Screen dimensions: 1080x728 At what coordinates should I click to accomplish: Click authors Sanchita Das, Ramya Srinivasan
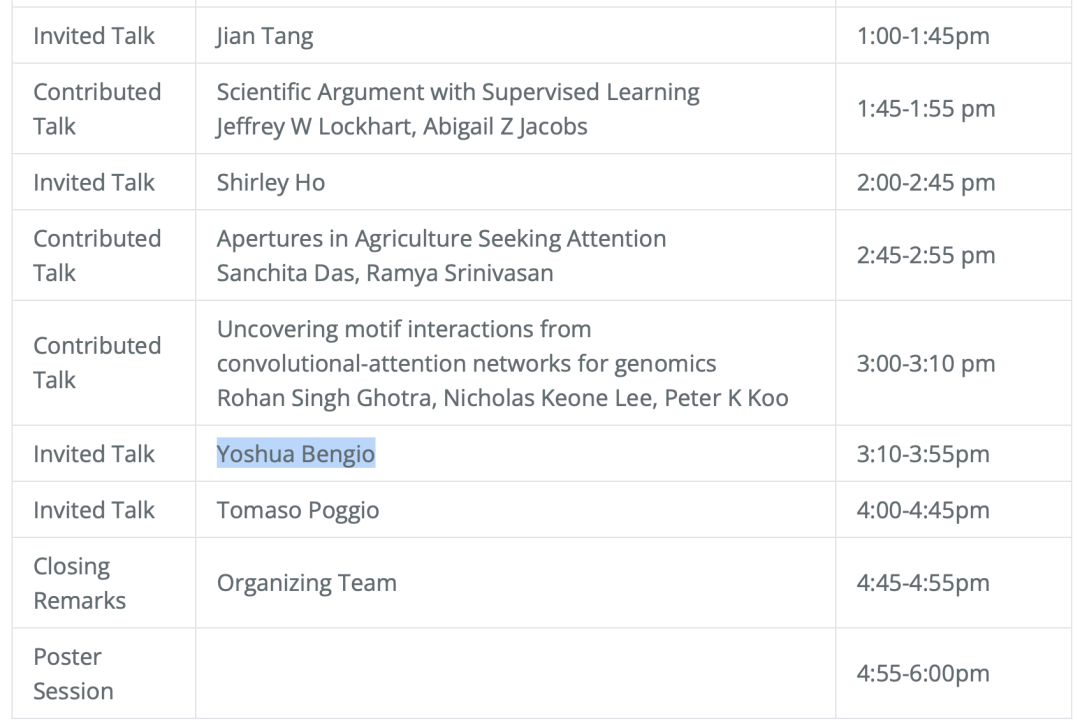pos(385,273)
